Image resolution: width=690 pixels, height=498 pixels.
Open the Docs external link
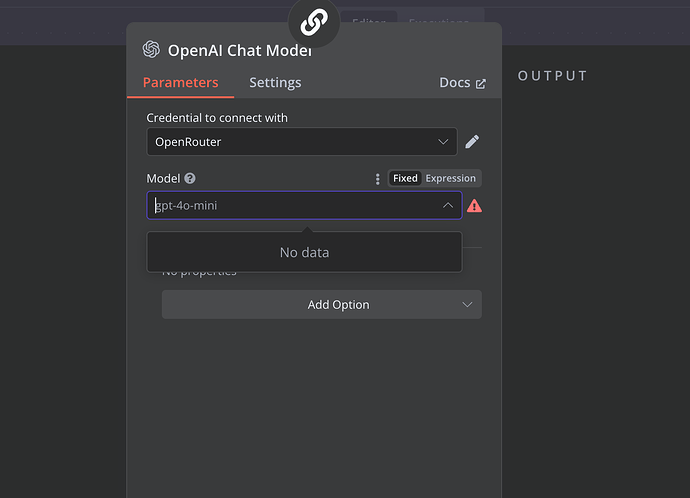462,83
